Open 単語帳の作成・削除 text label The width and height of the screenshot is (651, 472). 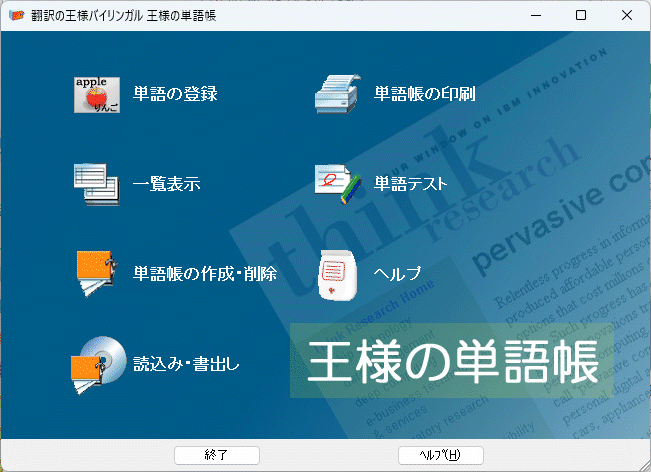pyautogui.click(x=205, y=274)
